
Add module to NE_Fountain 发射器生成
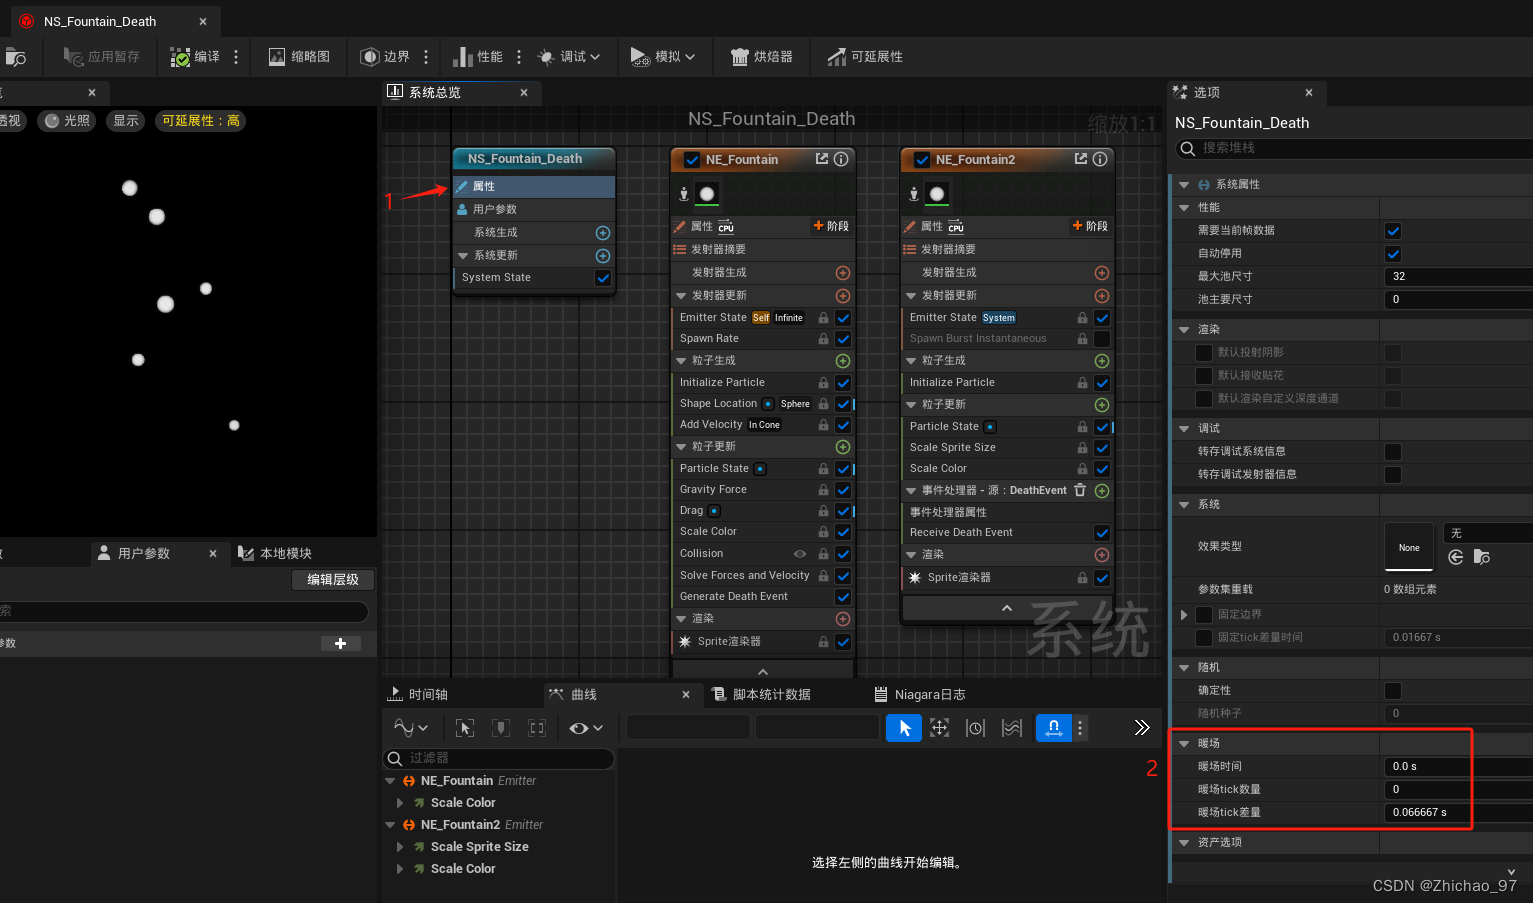pos(843,273)
